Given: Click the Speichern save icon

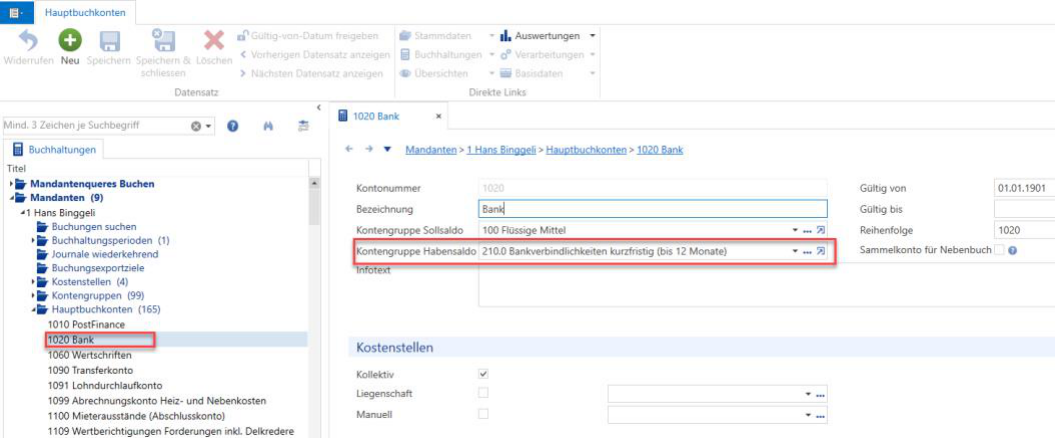Looking at the screenshot, I should (110, 41).
